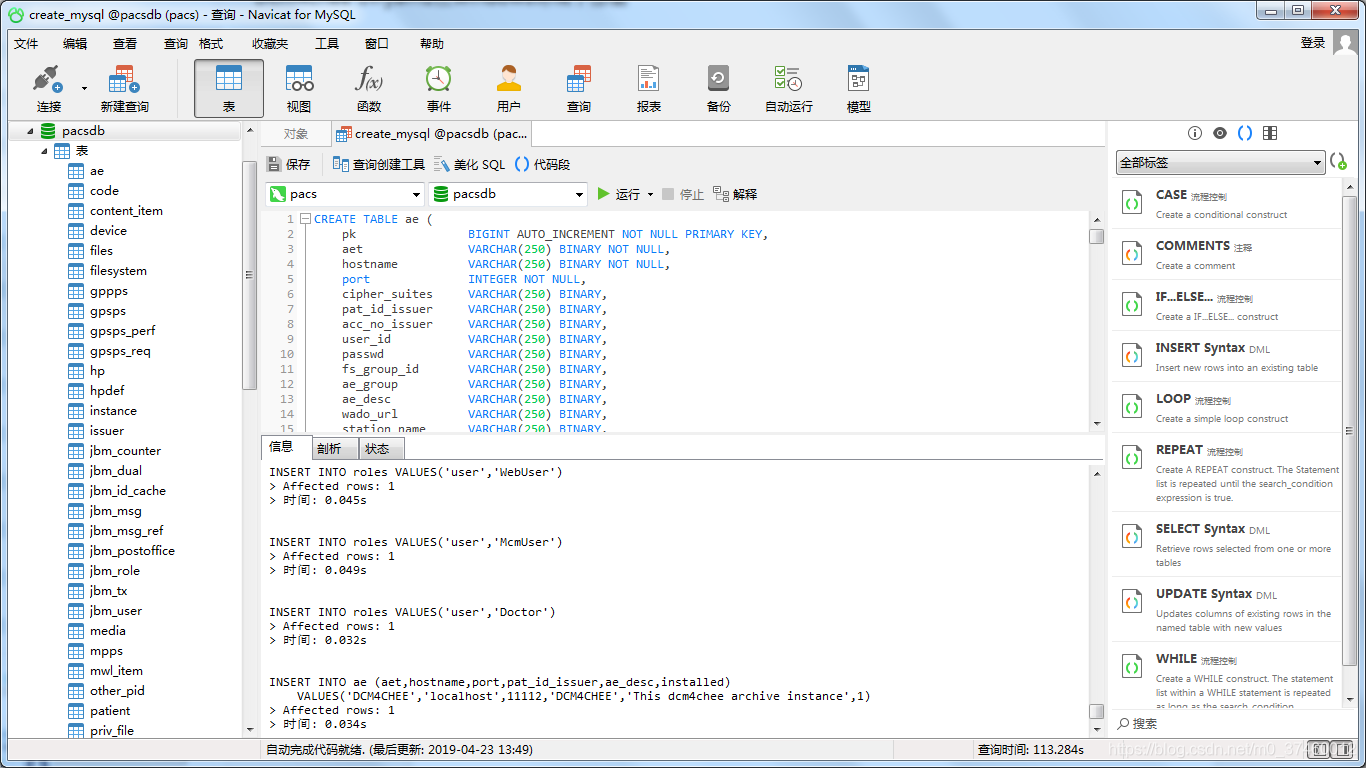The height and width of the screenshot is (768, 1366).
Task: Open the 收藏夹 menu
Action: [270, 43]
